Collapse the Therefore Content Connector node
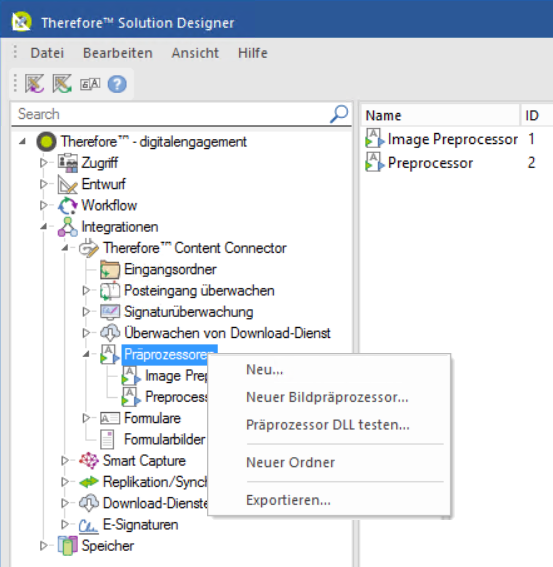The height and width of the screenshot is (567, 553). (65, 248)
